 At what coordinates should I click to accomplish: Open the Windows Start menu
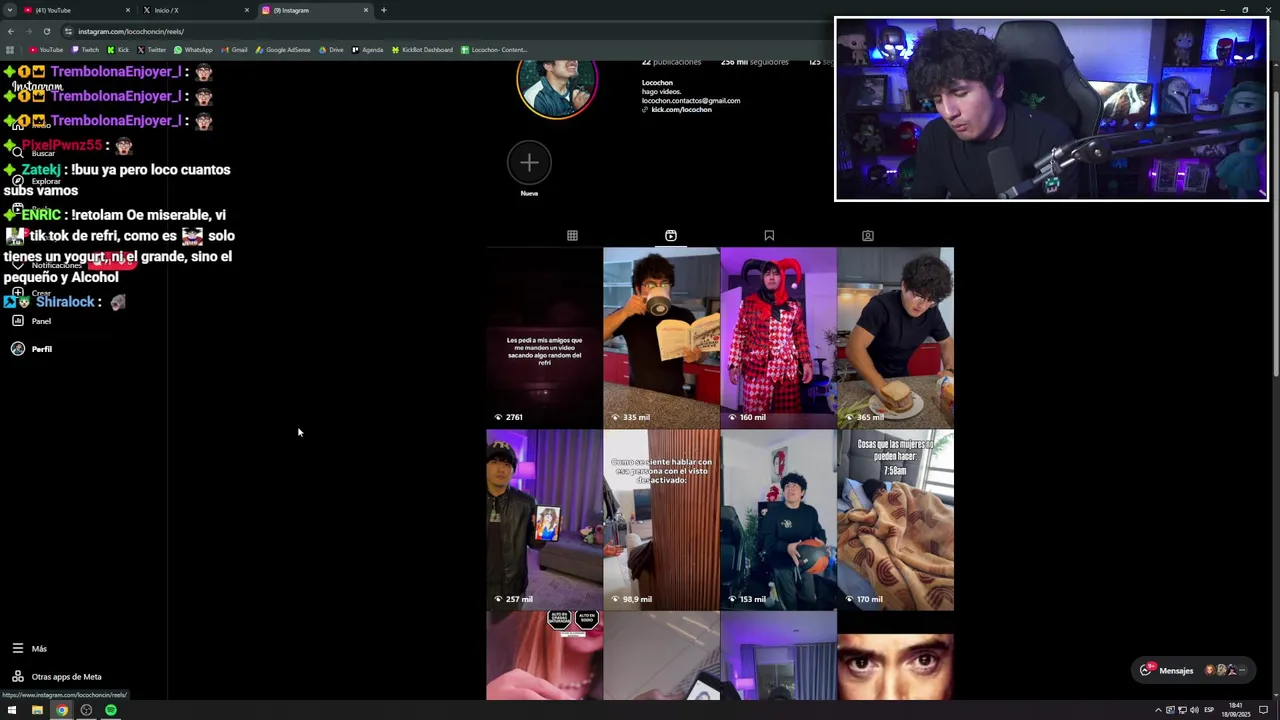[x=12, y=710]
